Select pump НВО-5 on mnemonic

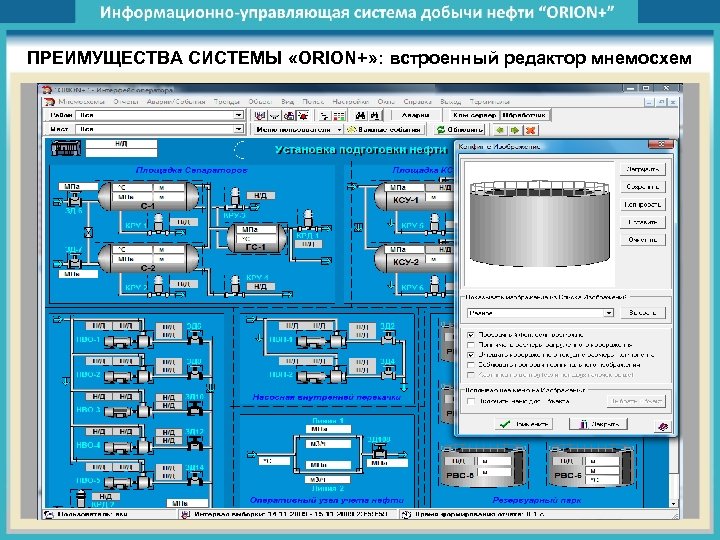click(x=129, y=481)
